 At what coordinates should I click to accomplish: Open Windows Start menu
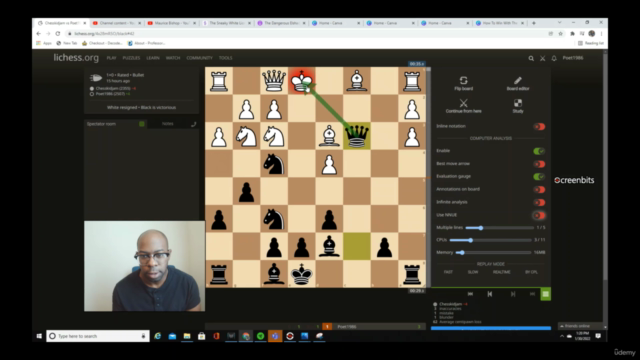coord(39,336)
